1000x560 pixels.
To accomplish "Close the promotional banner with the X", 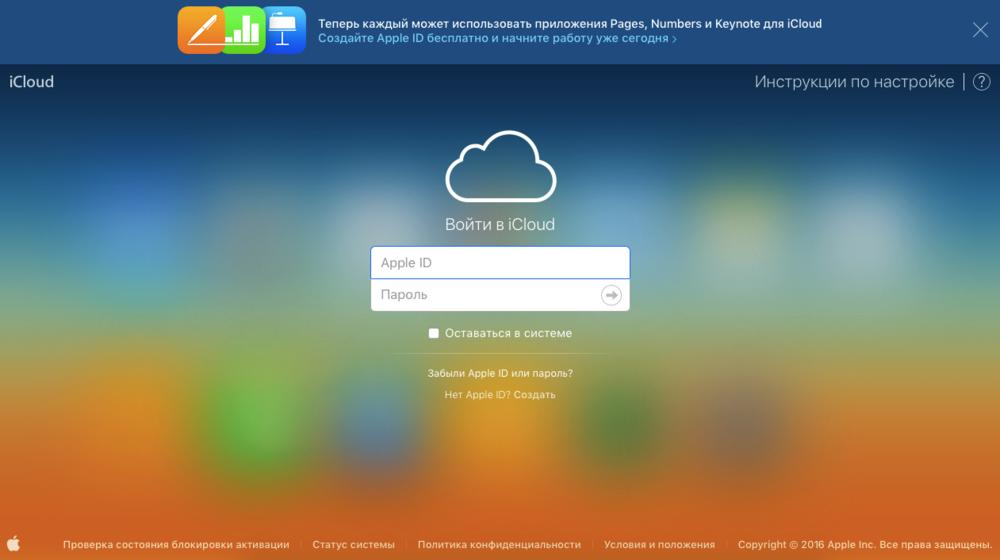I will (980, 30).
